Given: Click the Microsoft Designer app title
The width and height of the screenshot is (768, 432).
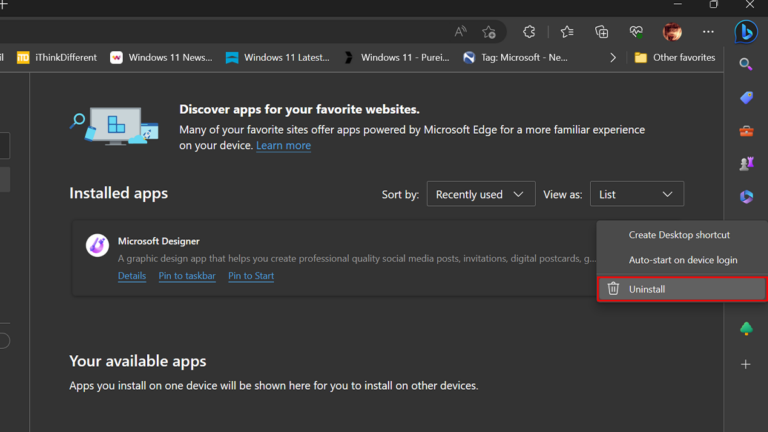Looking at the screenshot, I should [158, 241].
